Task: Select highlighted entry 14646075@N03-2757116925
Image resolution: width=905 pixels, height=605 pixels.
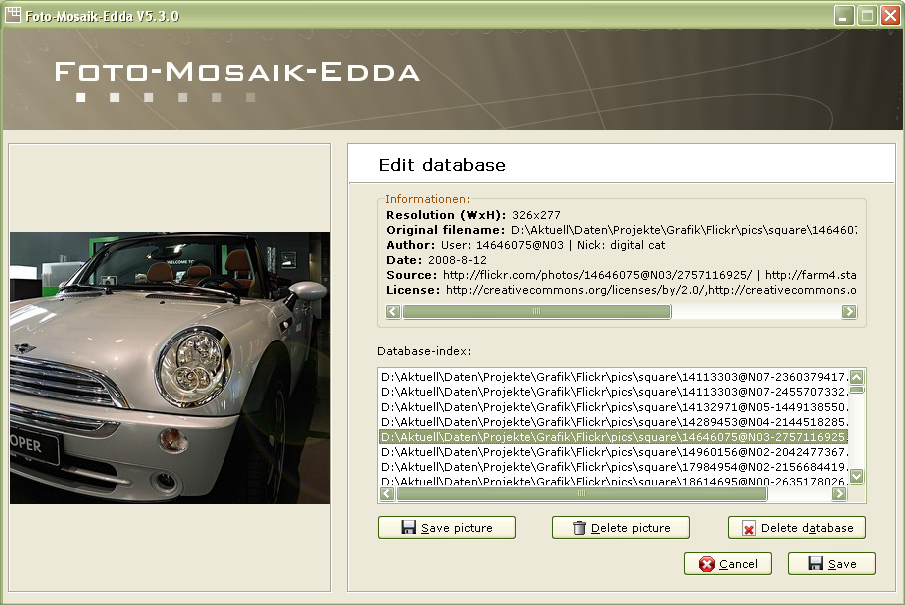Action: [x=614, y=437]
